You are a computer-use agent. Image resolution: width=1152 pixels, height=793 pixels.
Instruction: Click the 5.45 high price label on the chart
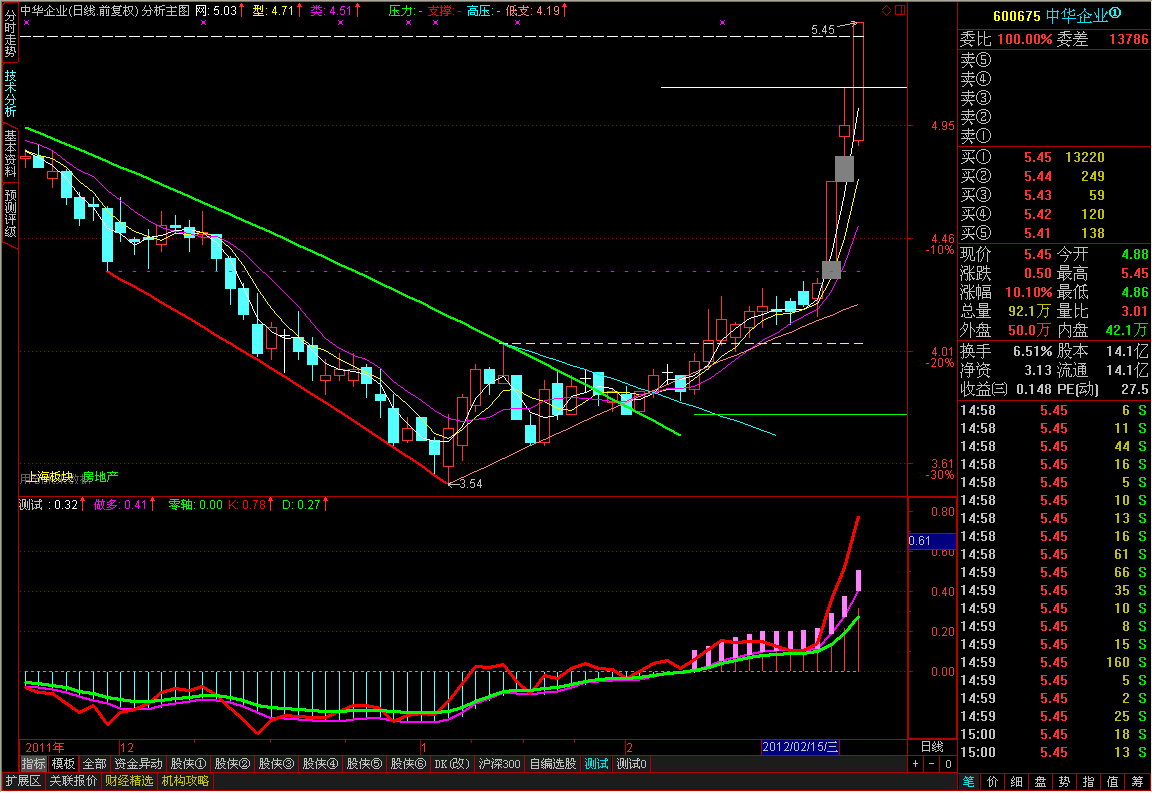coord(823,30)
